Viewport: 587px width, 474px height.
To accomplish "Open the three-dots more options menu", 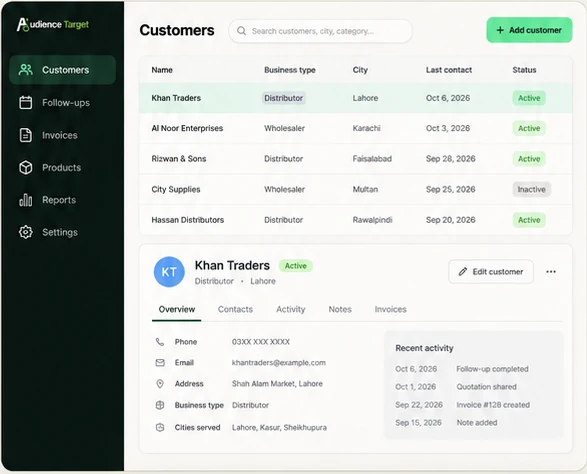I will click(x=551, y=271).
